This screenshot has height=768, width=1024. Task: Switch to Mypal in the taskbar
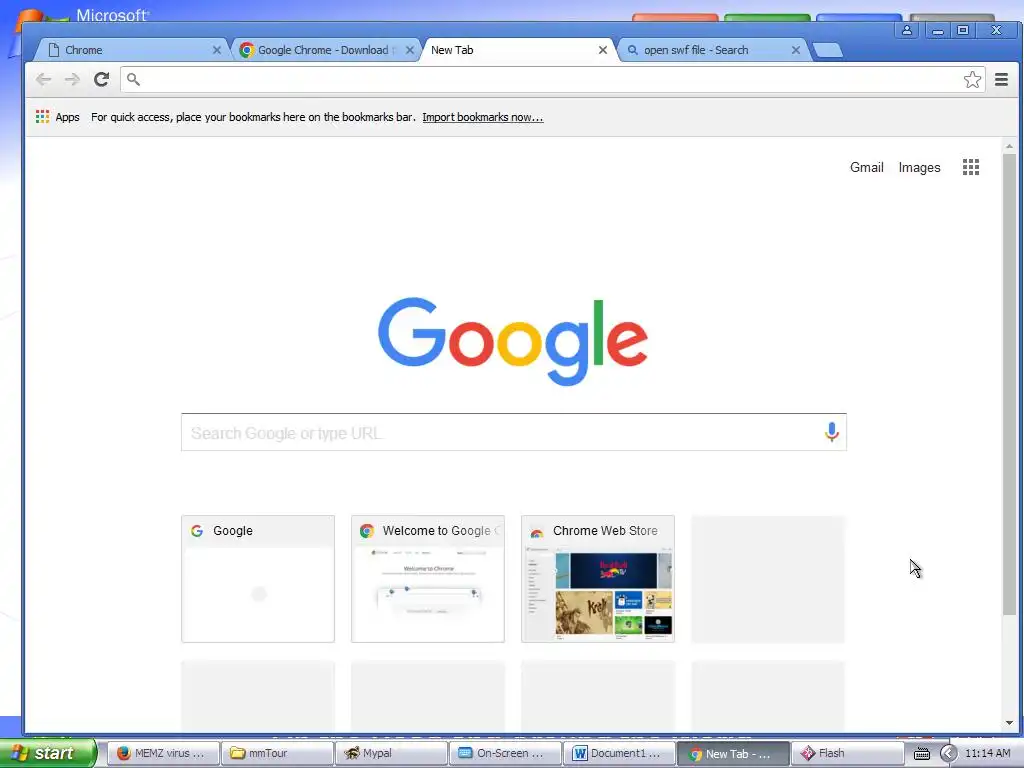point(391,754)
